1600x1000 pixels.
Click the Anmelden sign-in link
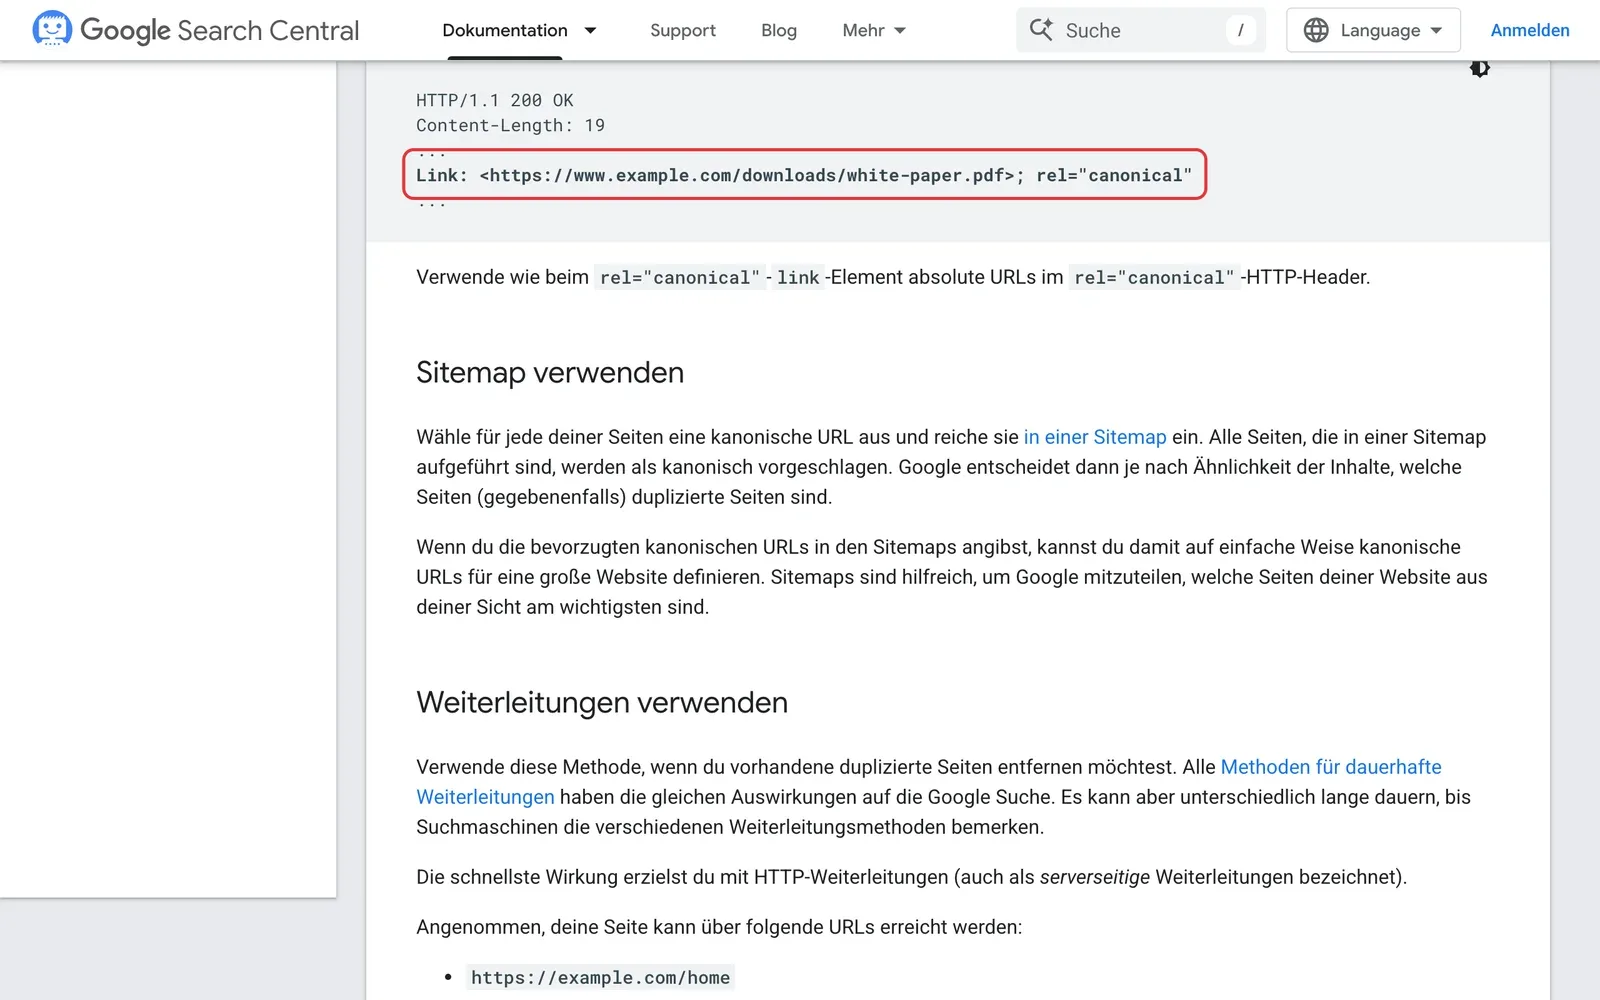point(1530,30)
